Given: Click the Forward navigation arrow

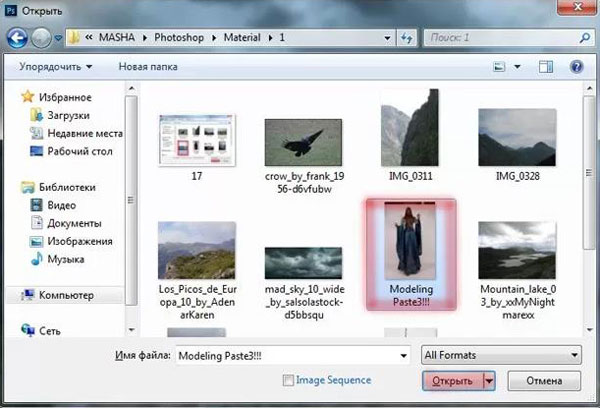Looking at the screenshot, I should pyautogui.click(x=41, y=38).
